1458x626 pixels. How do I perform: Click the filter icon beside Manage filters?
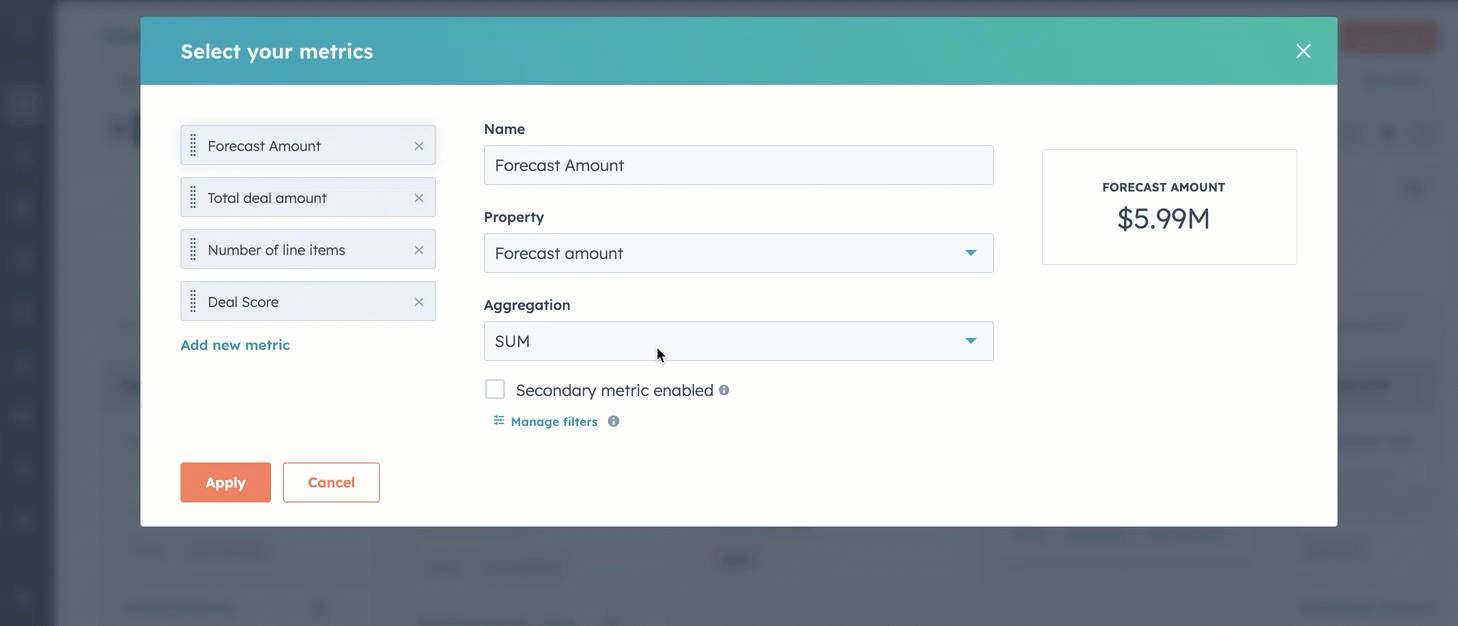click(x=499, y=421)
